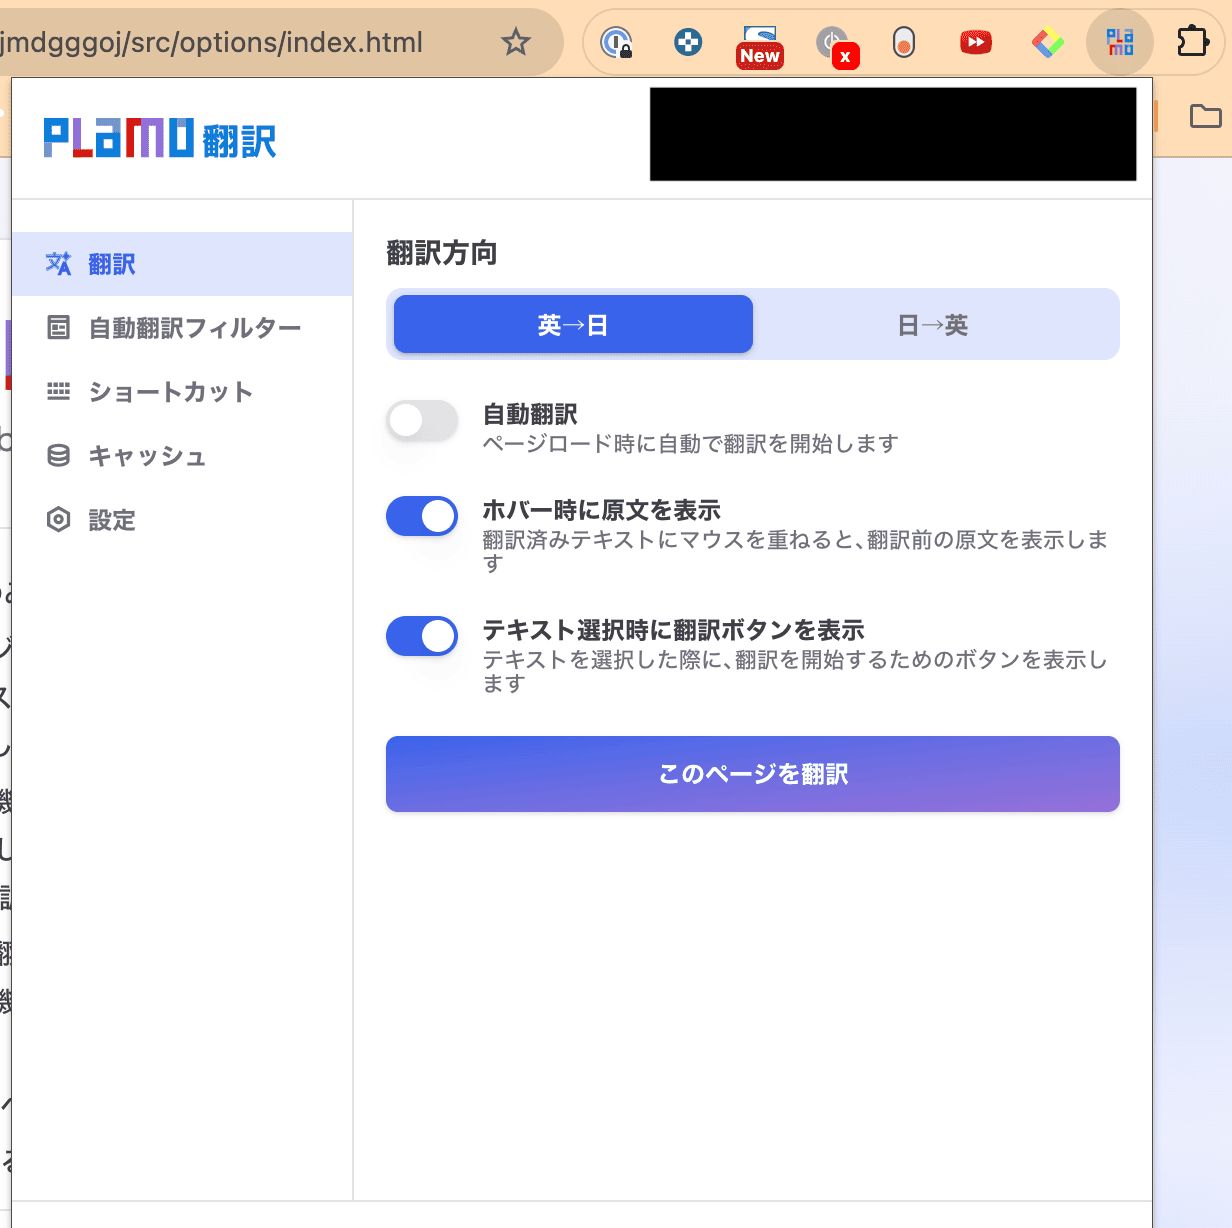Click the red fast-forward extension icon
This screenshot has width=1232, height=1228.
[x=975, y=42]
